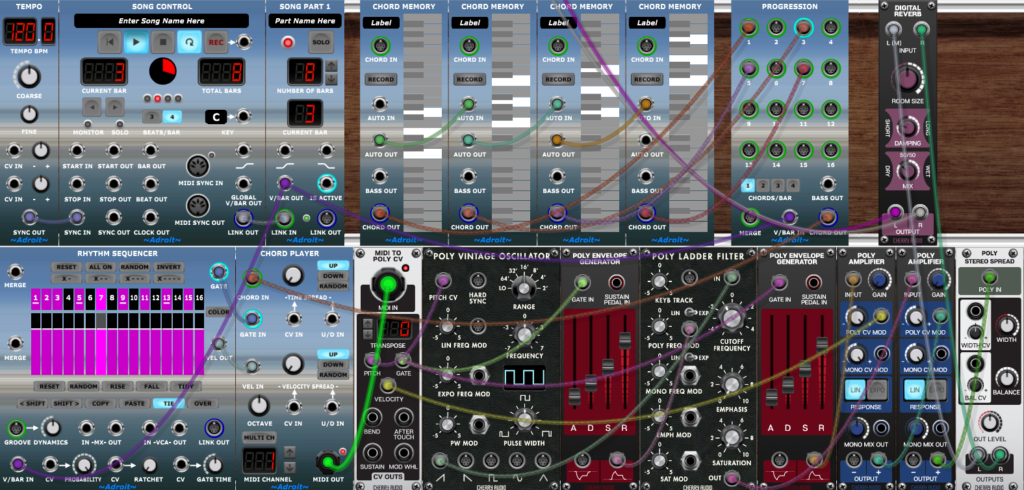The image size is (1024, 490).
Task: Click Progression input jack number 4
Action: tap(831, 27)
